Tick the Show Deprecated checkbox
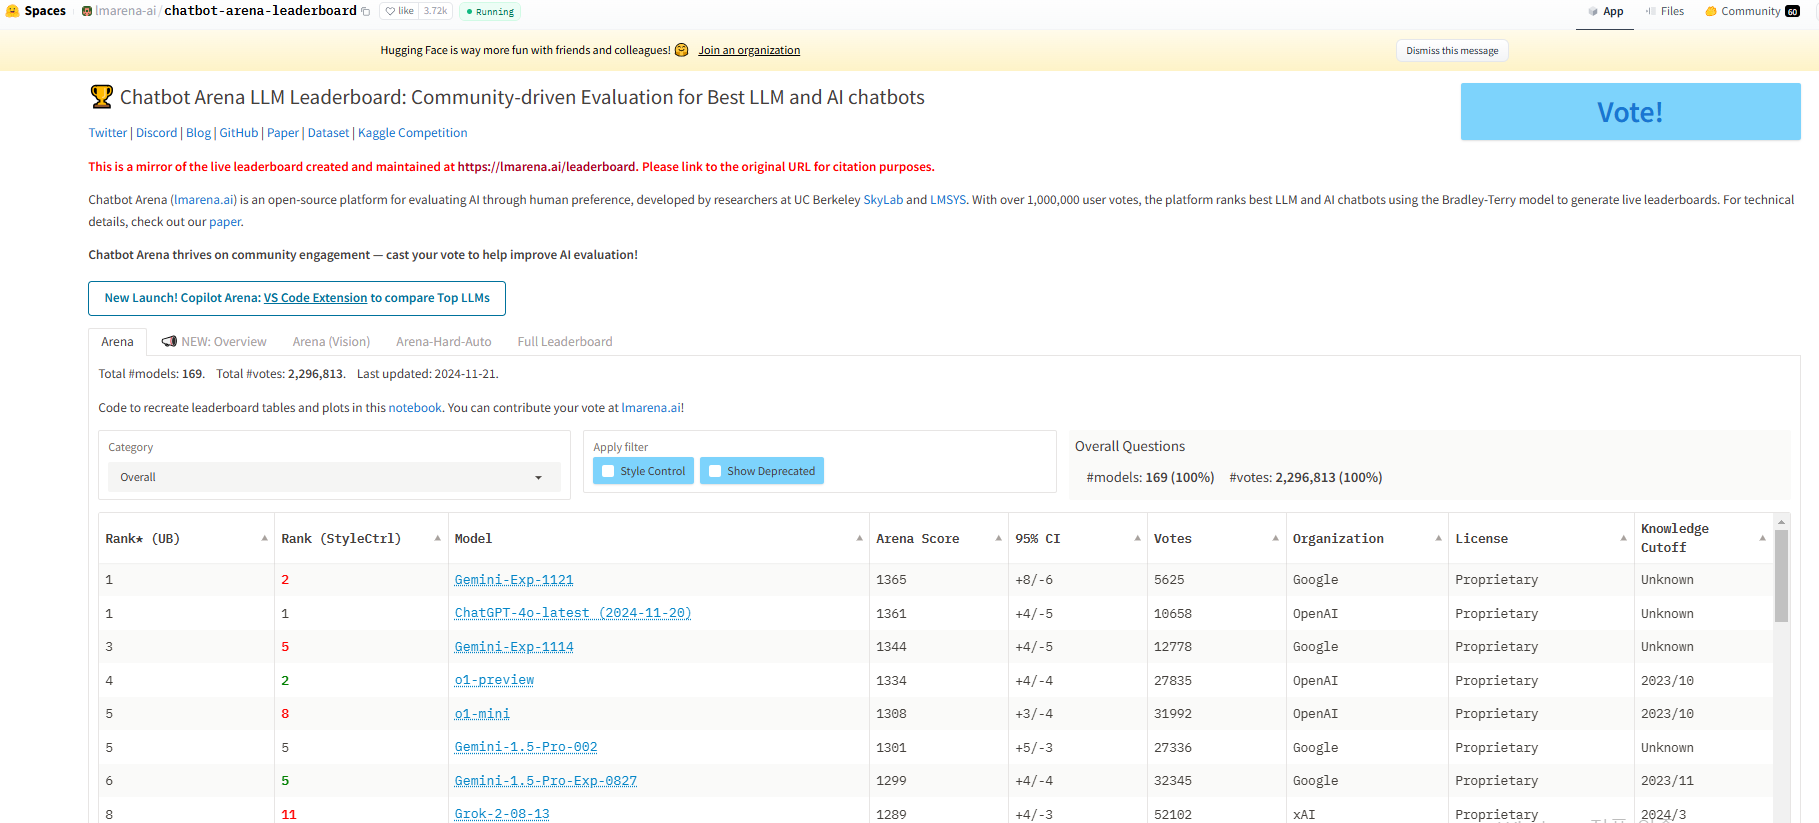This screenshot has width=1819, height=823. [x=715, y=471]
